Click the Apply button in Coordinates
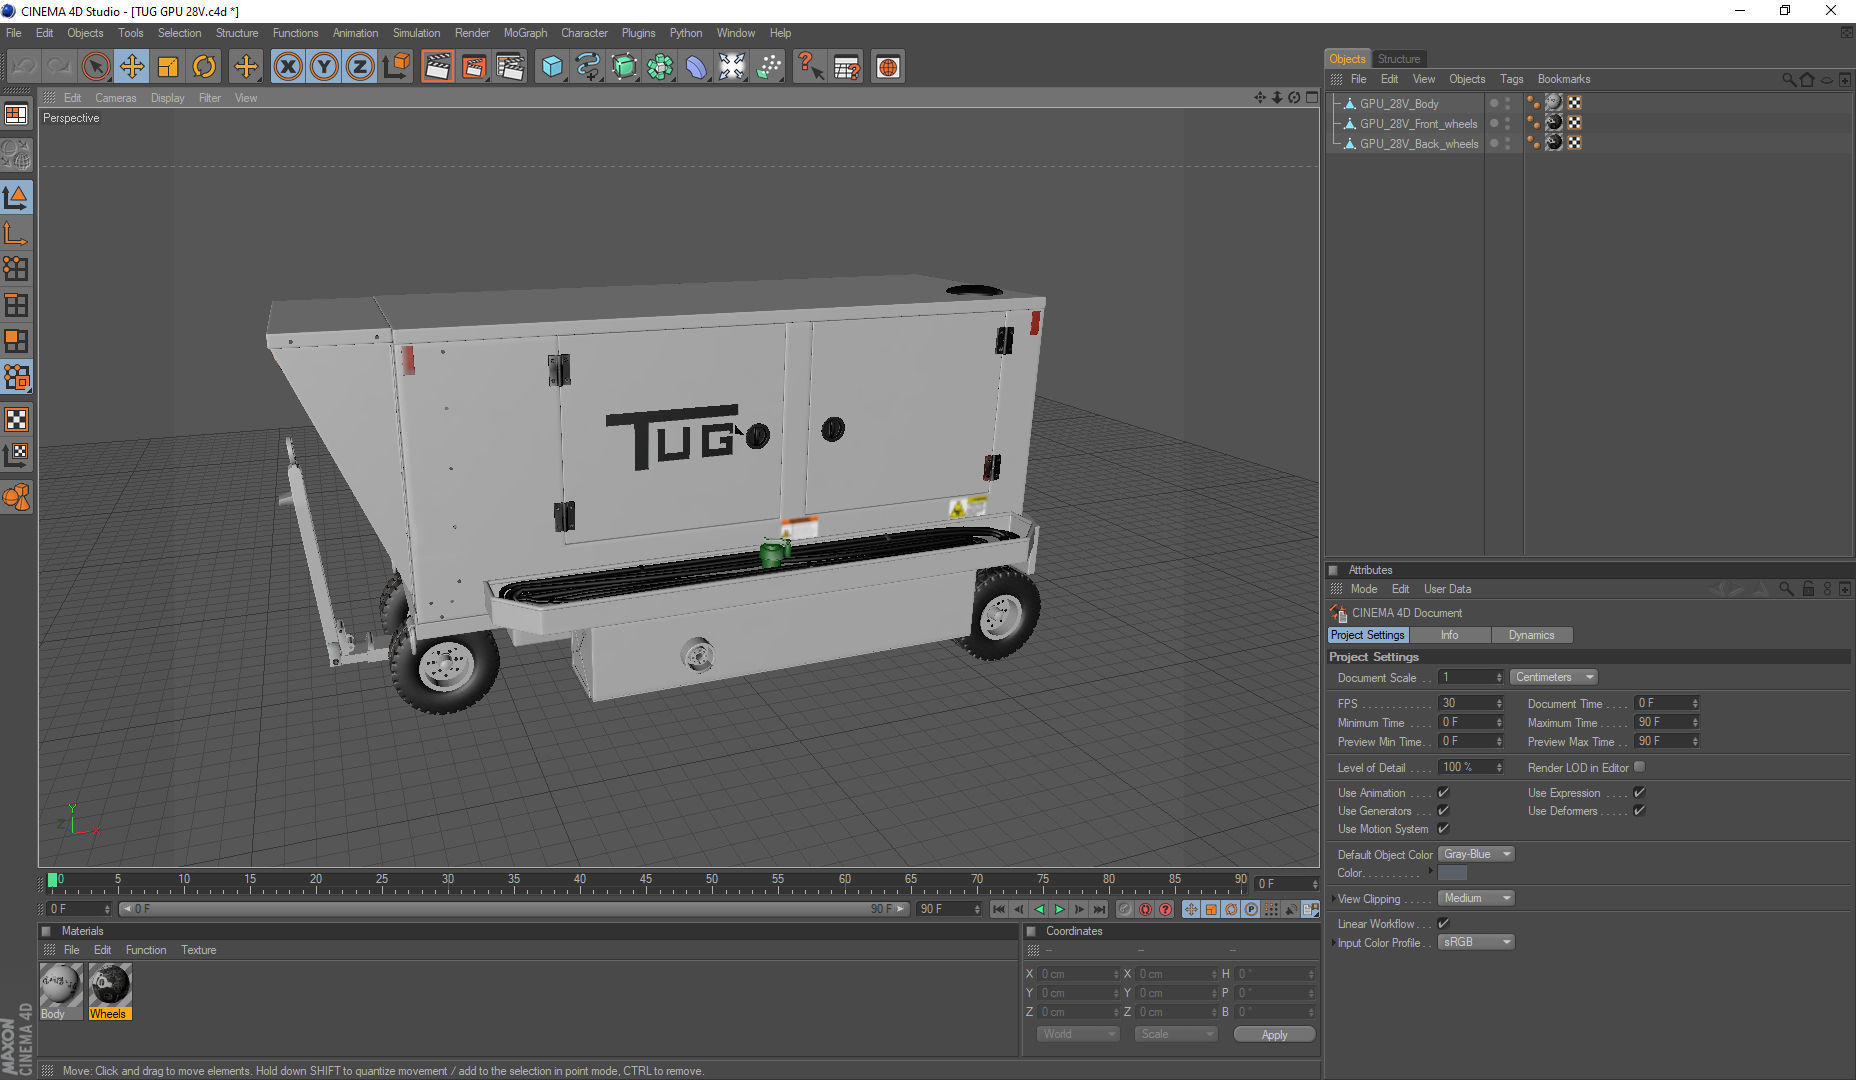Image resolution: width=1856 pixels, height=1080 pixels. (x=1274, y=1035)
